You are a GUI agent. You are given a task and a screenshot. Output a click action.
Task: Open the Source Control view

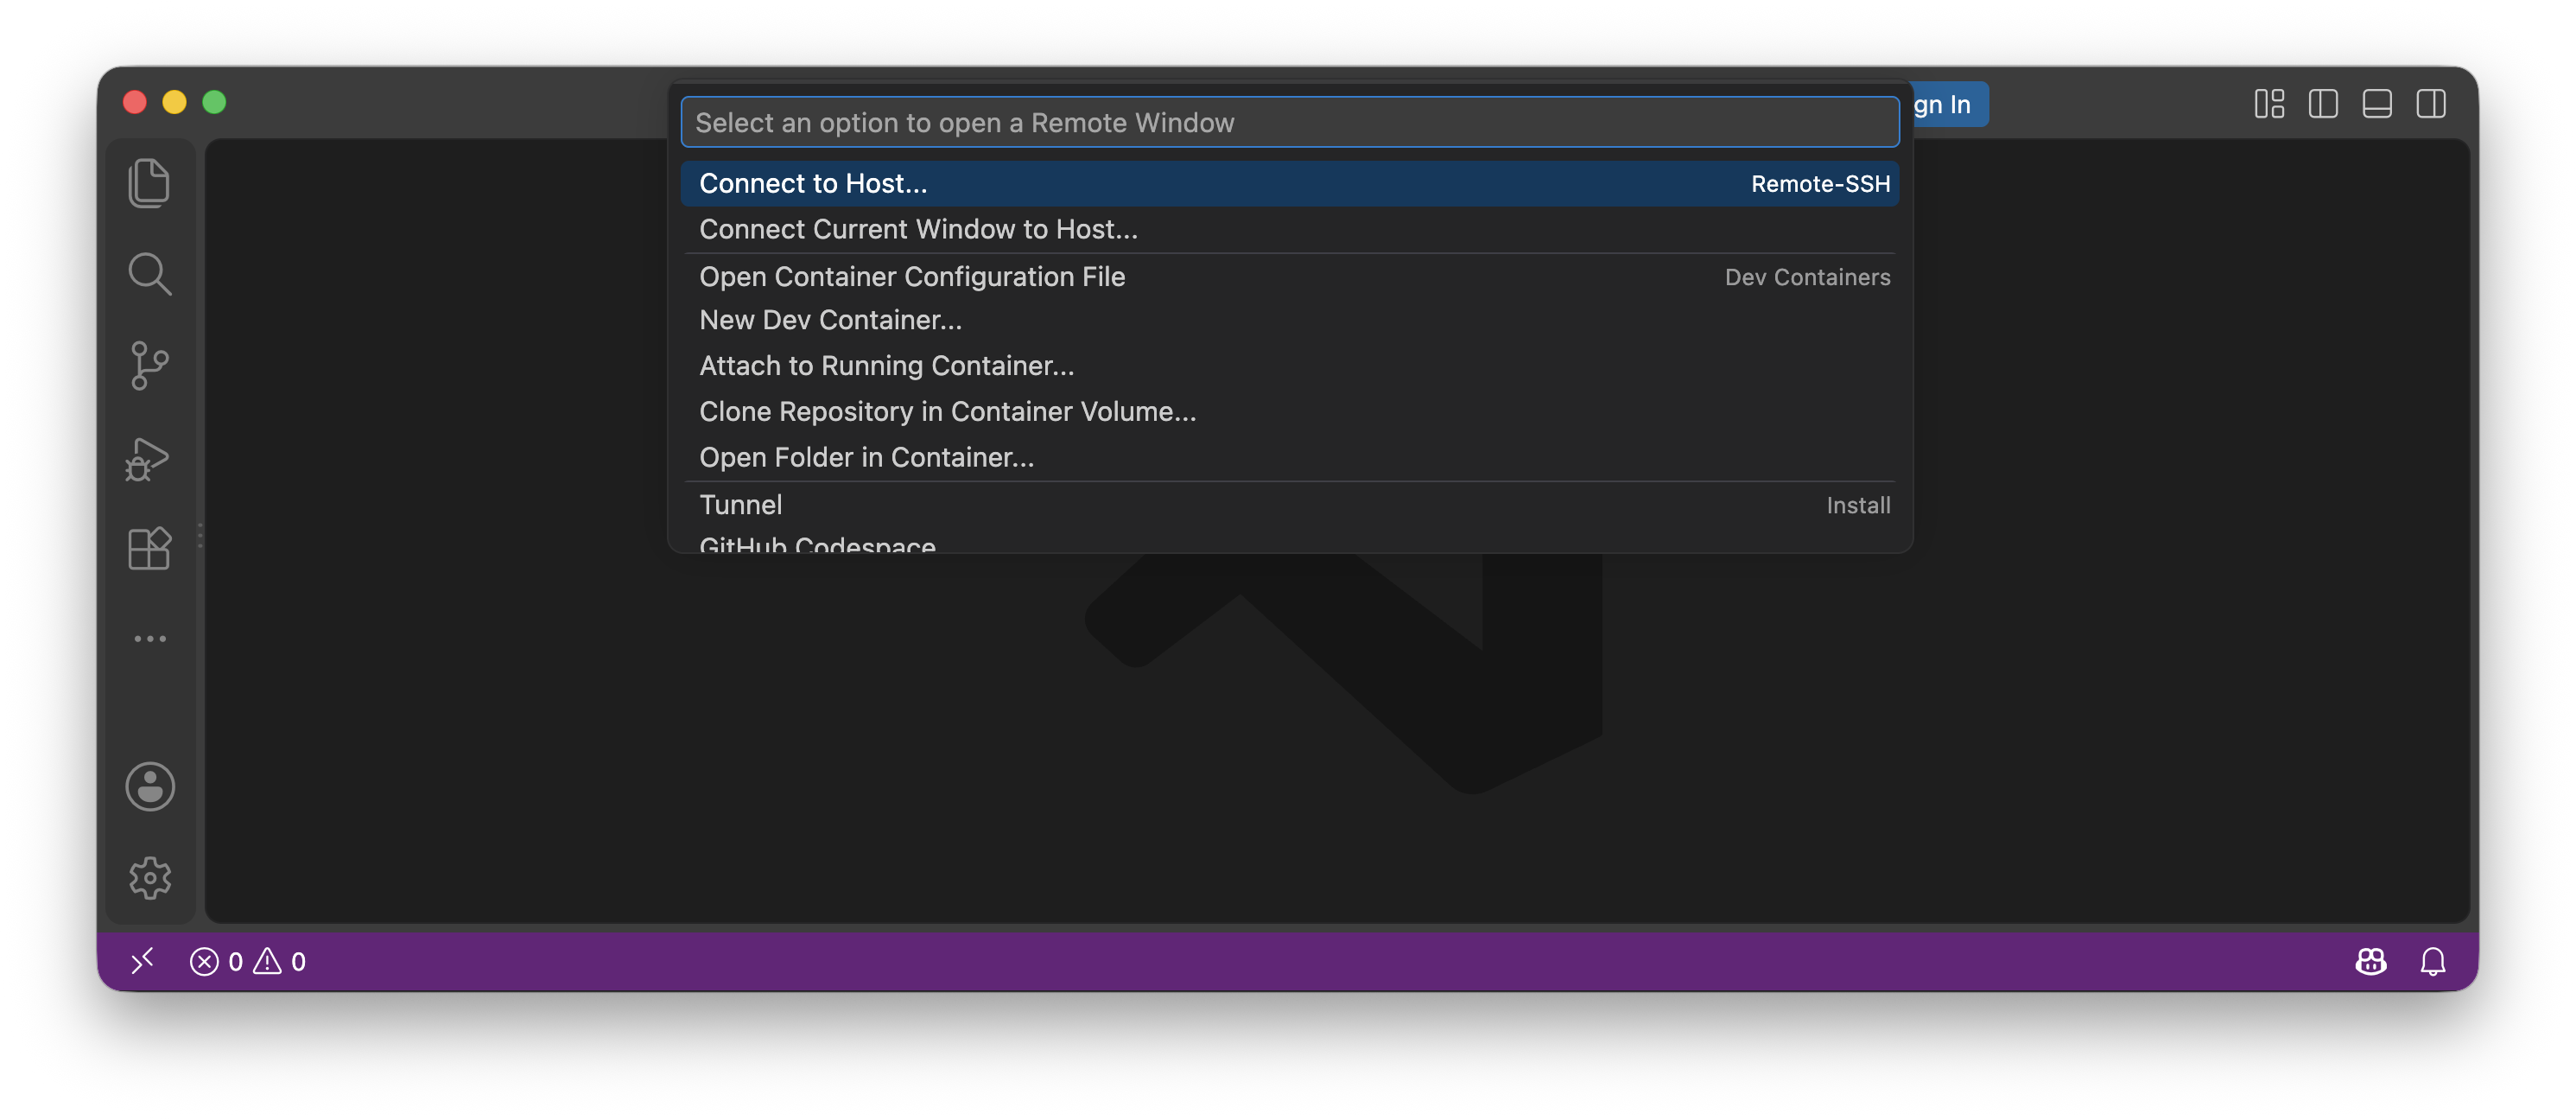(150, 366)
